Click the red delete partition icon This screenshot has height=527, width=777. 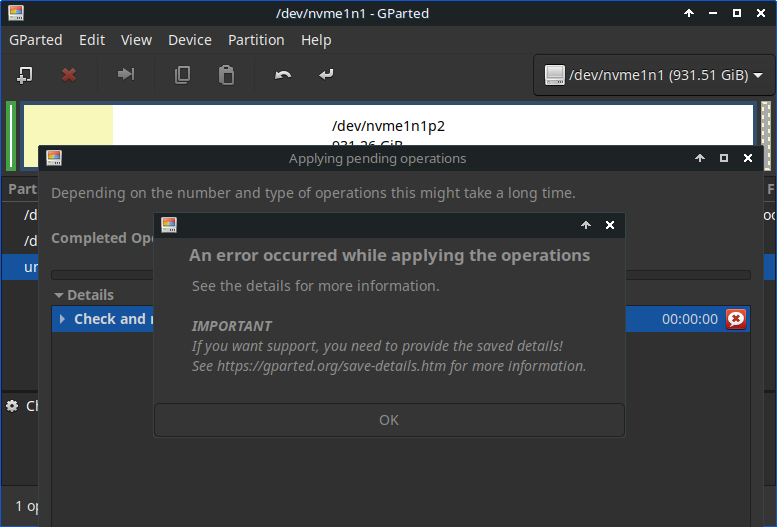pyautogui.click(x=69, y=75)
